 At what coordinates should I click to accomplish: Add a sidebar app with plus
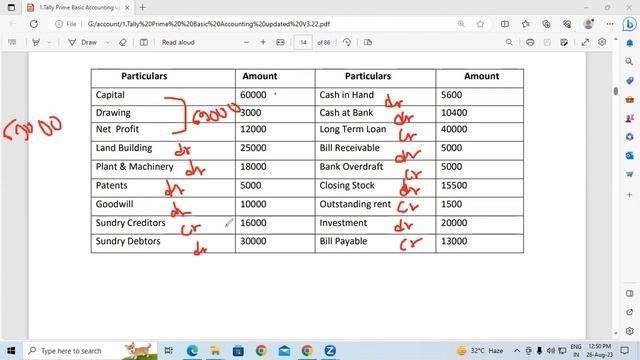629,195
